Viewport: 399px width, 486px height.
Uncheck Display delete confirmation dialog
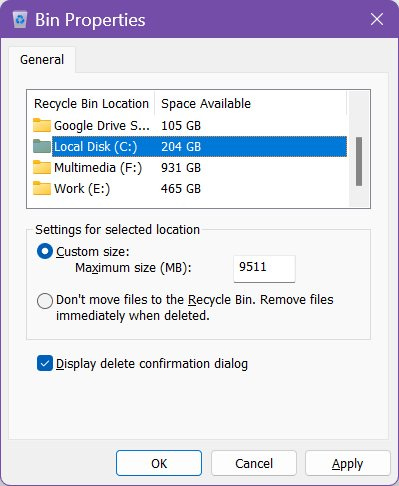coord(45,363)
